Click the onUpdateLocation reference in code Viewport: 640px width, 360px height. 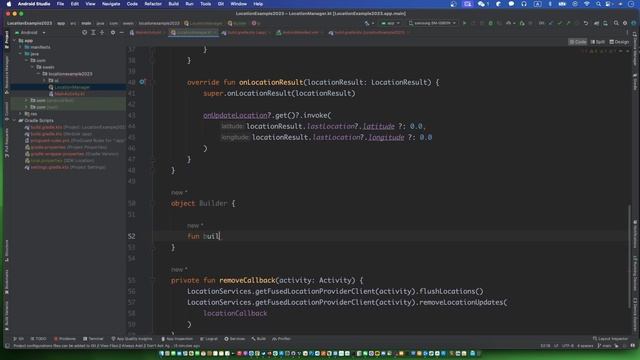[x=235, y=115]
